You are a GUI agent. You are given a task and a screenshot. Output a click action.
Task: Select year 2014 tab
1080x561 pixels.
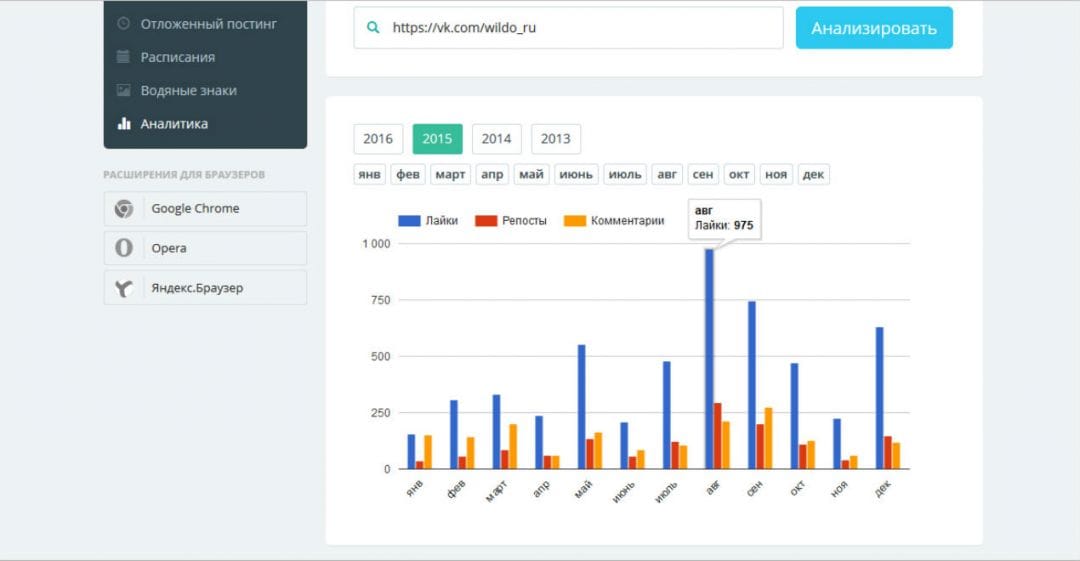(x=497, y=139)
